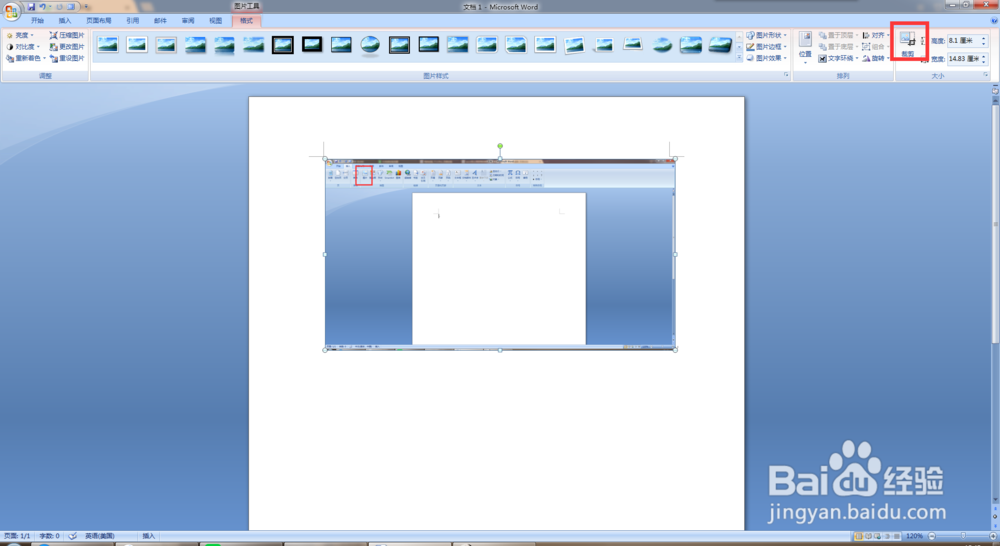Open the 对齐 align dropdown

(x=876, y=35)
